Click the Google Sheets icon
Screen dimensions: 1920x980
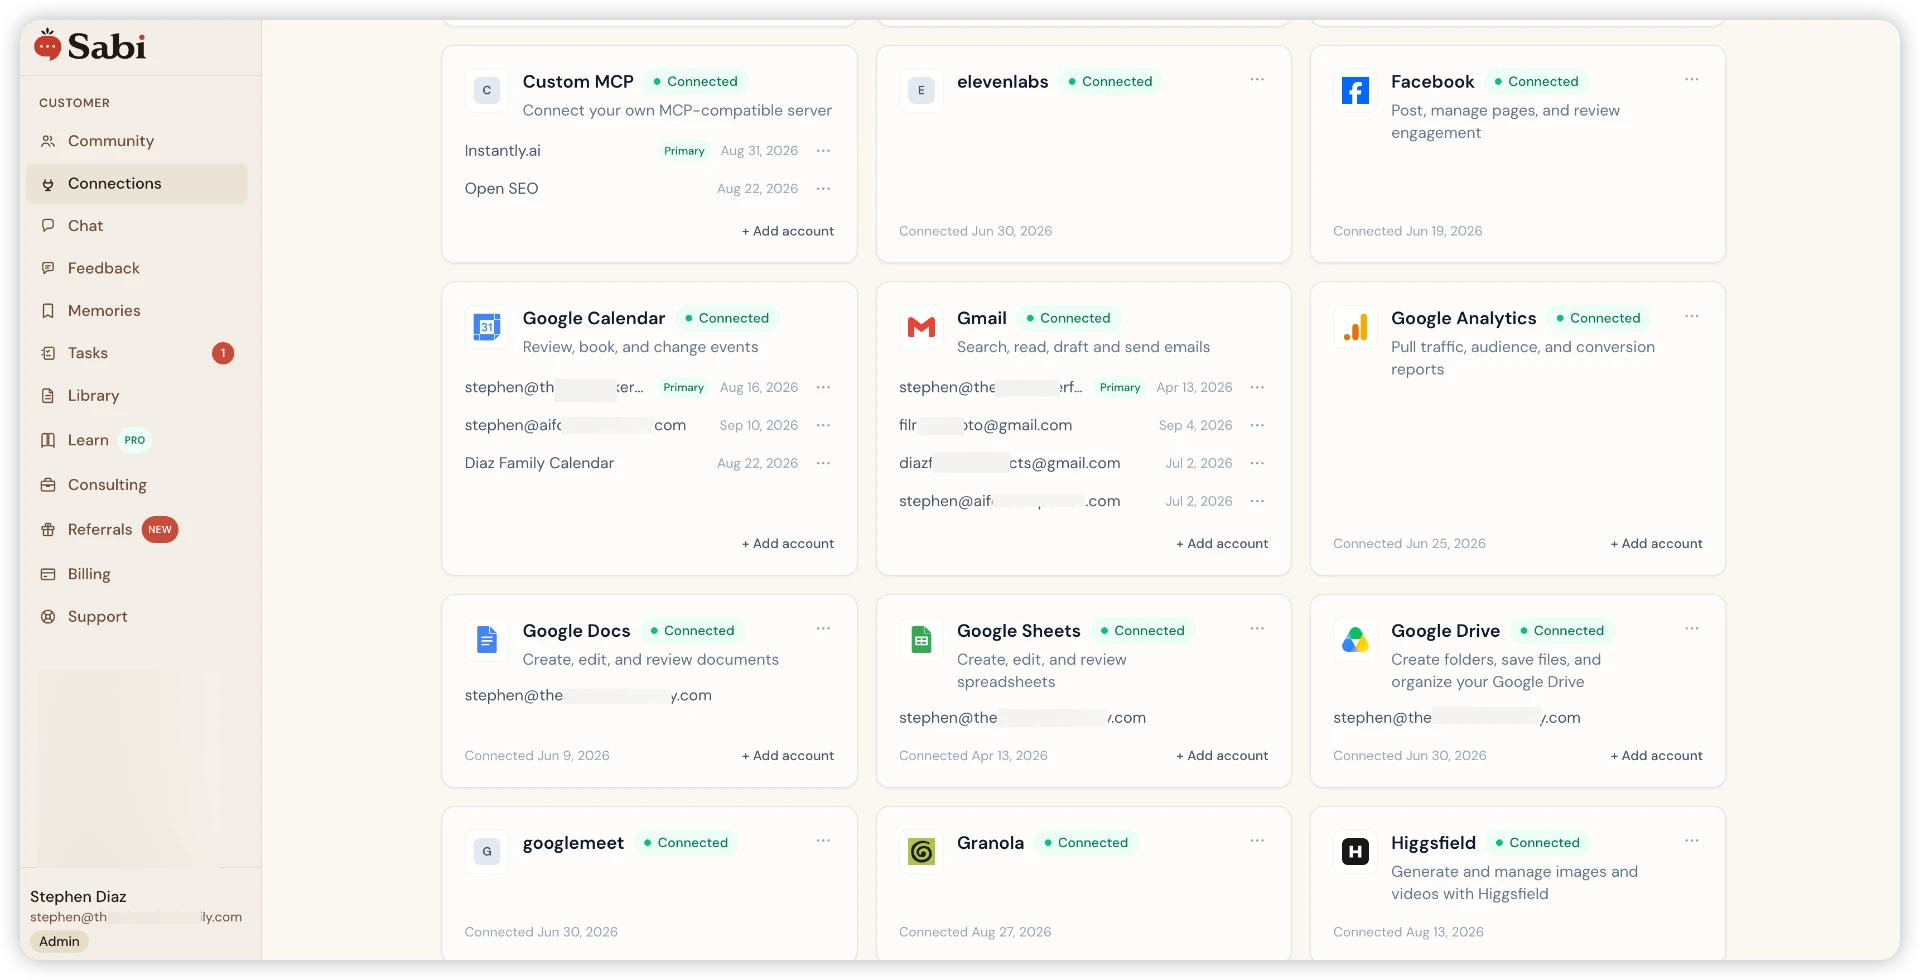pyautogui.click(x=921, y=640)
